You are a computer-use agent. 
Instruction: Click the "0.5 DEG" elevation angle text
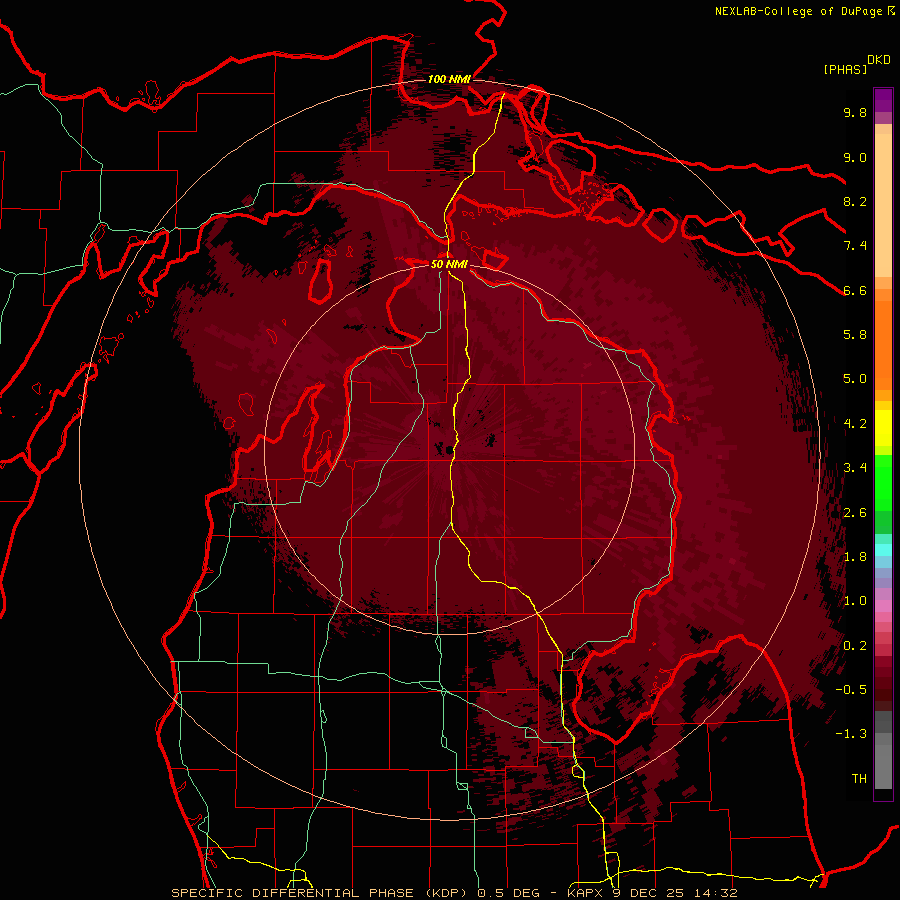509,893
